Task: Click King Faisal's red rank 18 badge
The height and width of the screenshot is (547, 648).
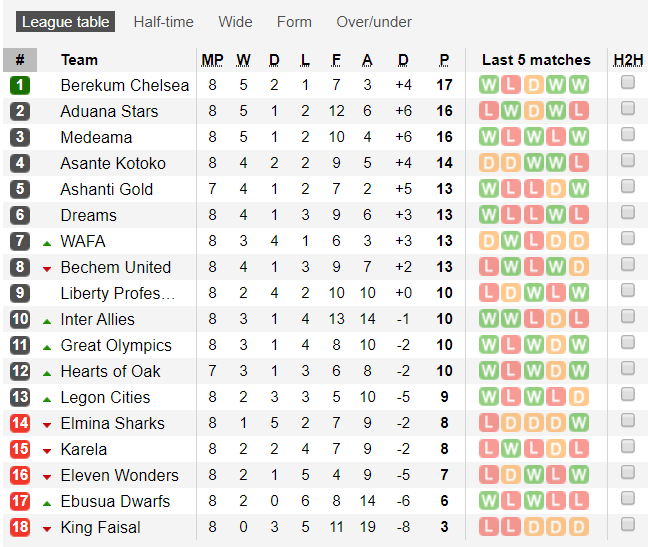Action: (20, 527)
